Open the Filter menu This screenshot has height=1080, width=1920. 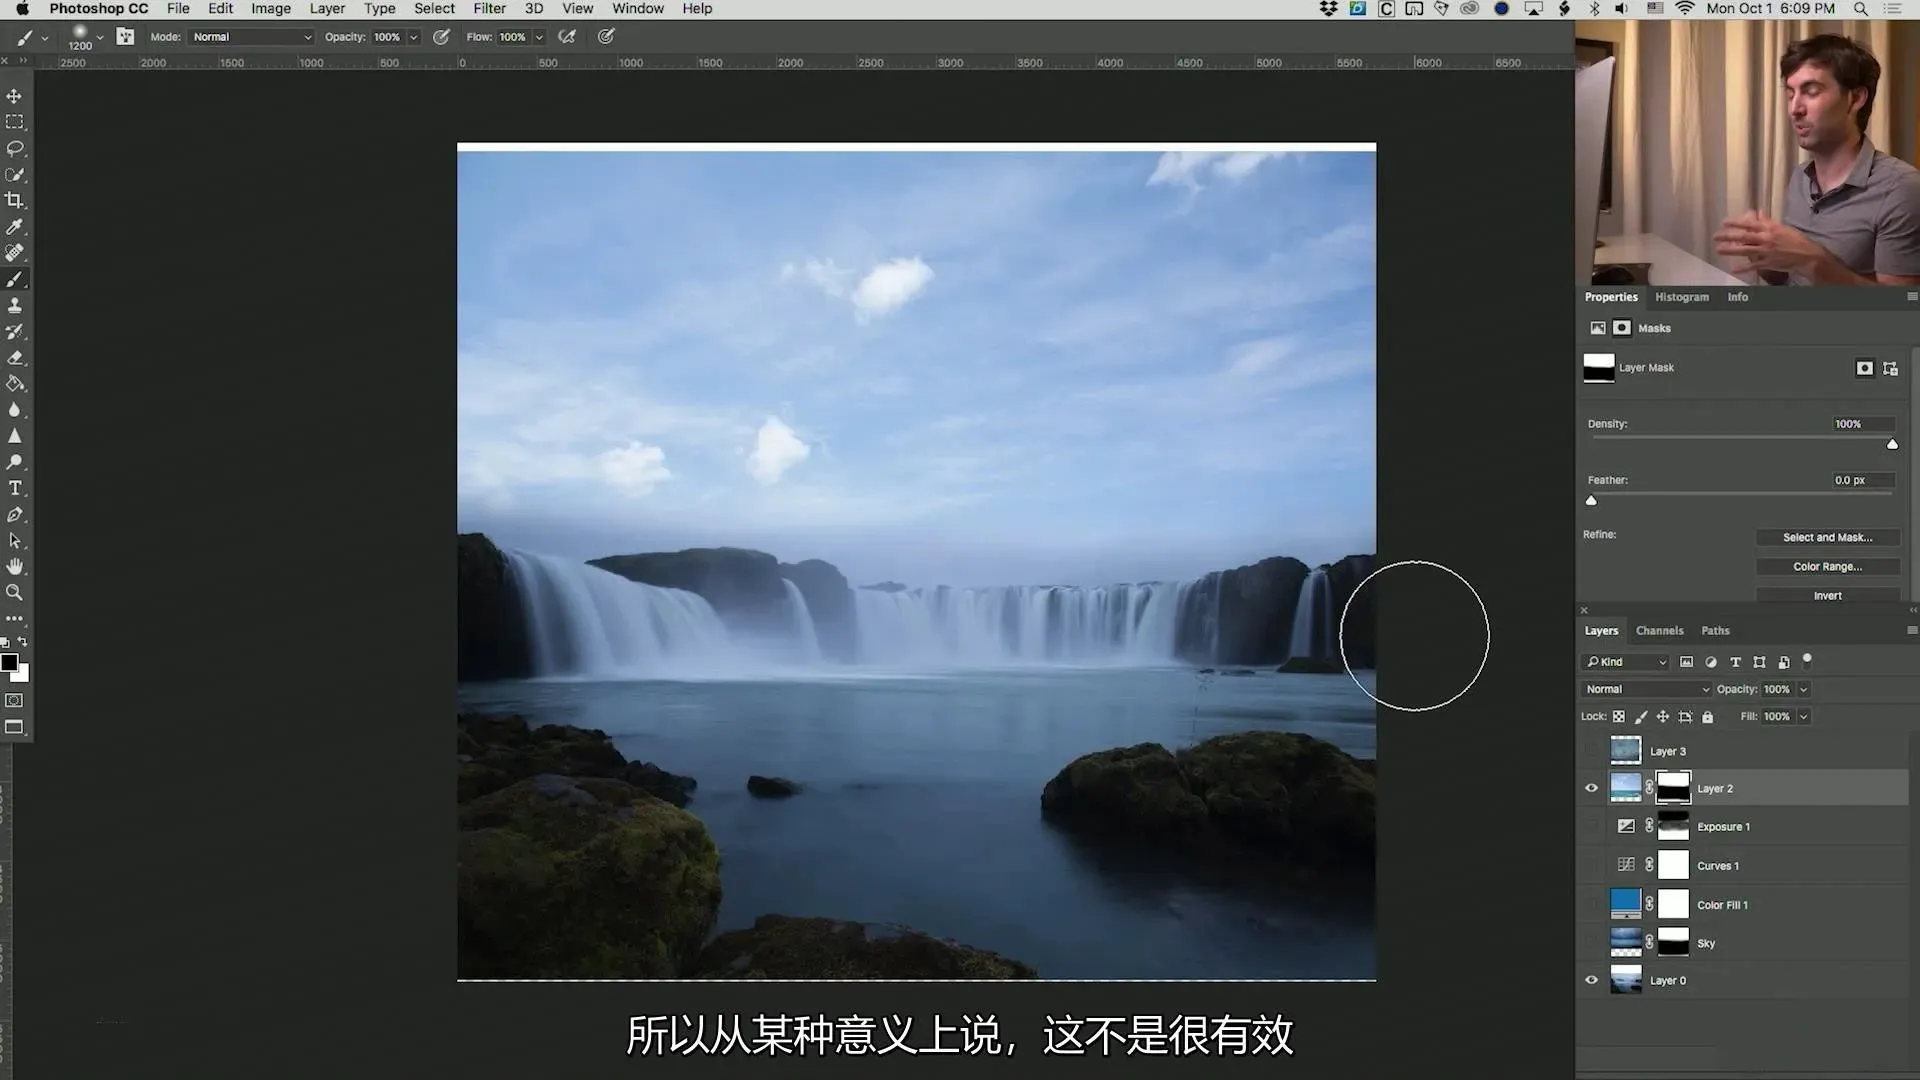point(489,8)
